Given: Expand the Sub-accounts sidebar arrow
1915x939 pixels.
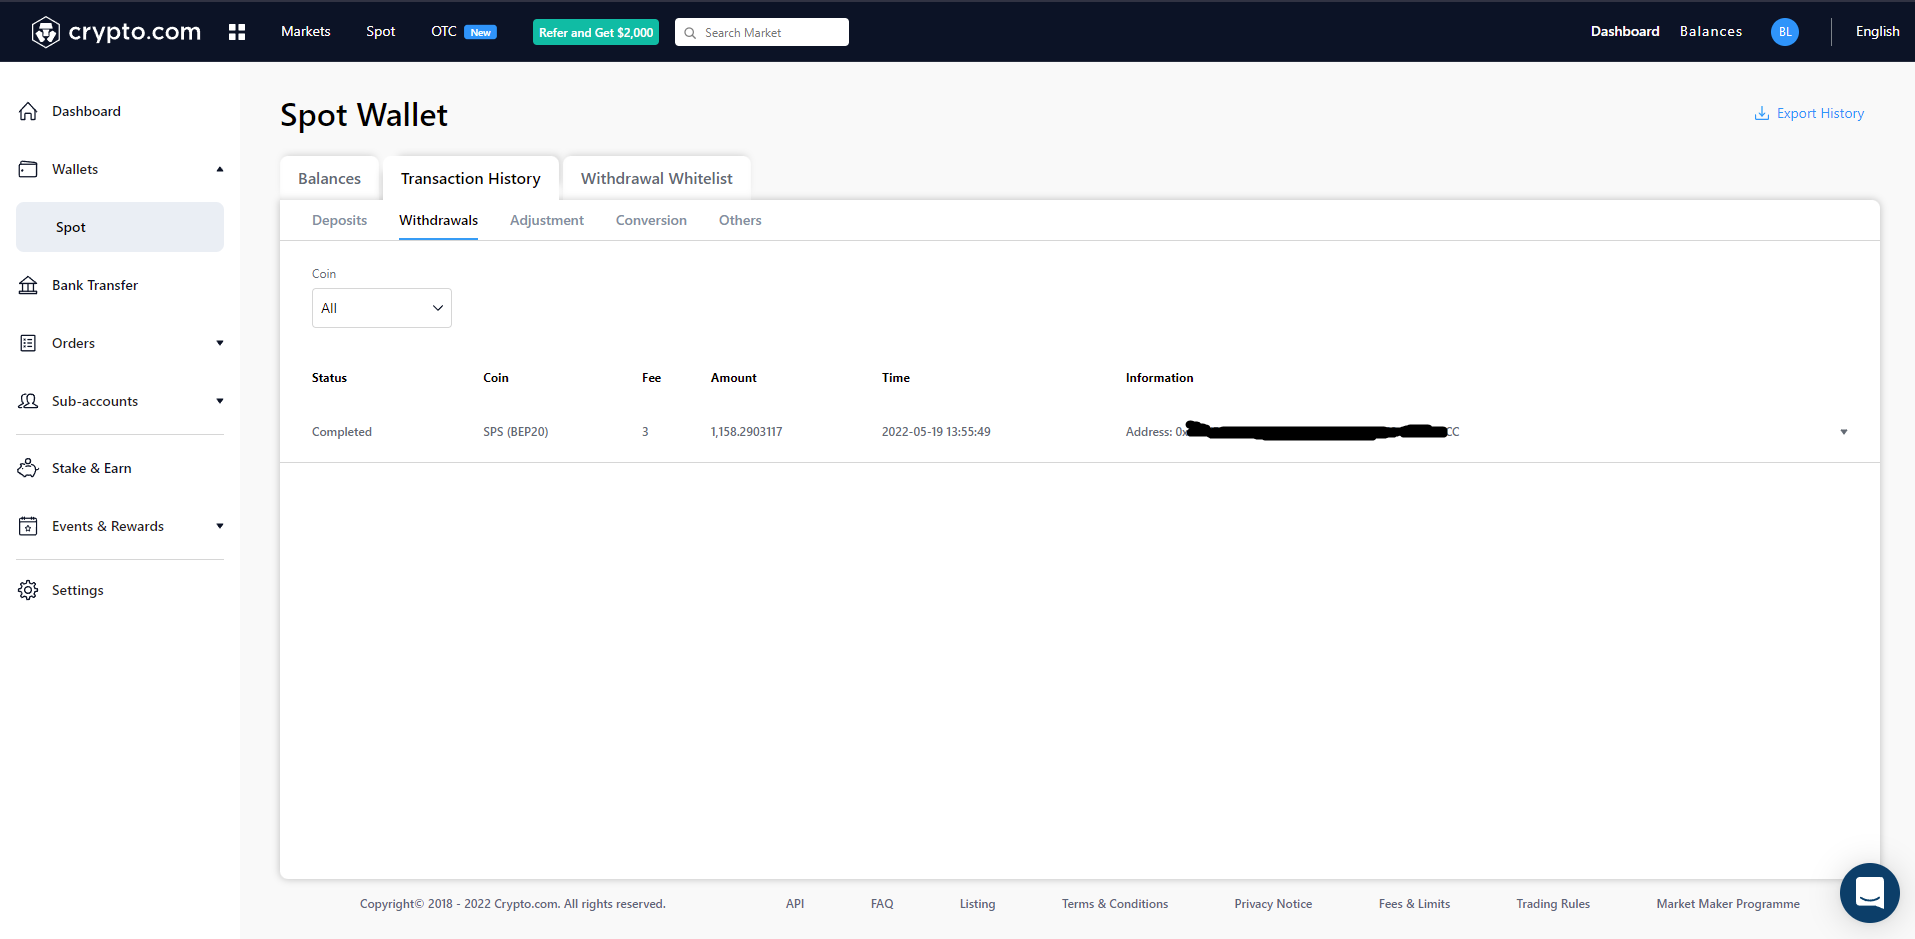Looking at the screenshot, I should (x=220, y=401).
